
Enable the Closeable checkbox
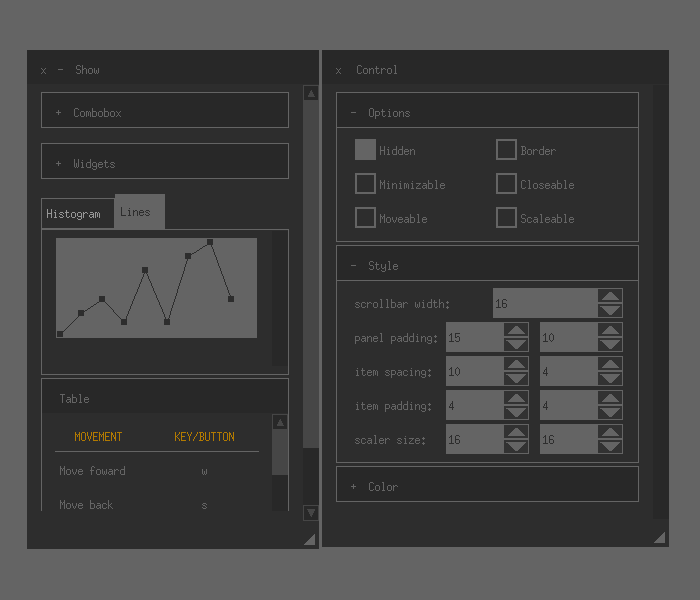[506, 183]
